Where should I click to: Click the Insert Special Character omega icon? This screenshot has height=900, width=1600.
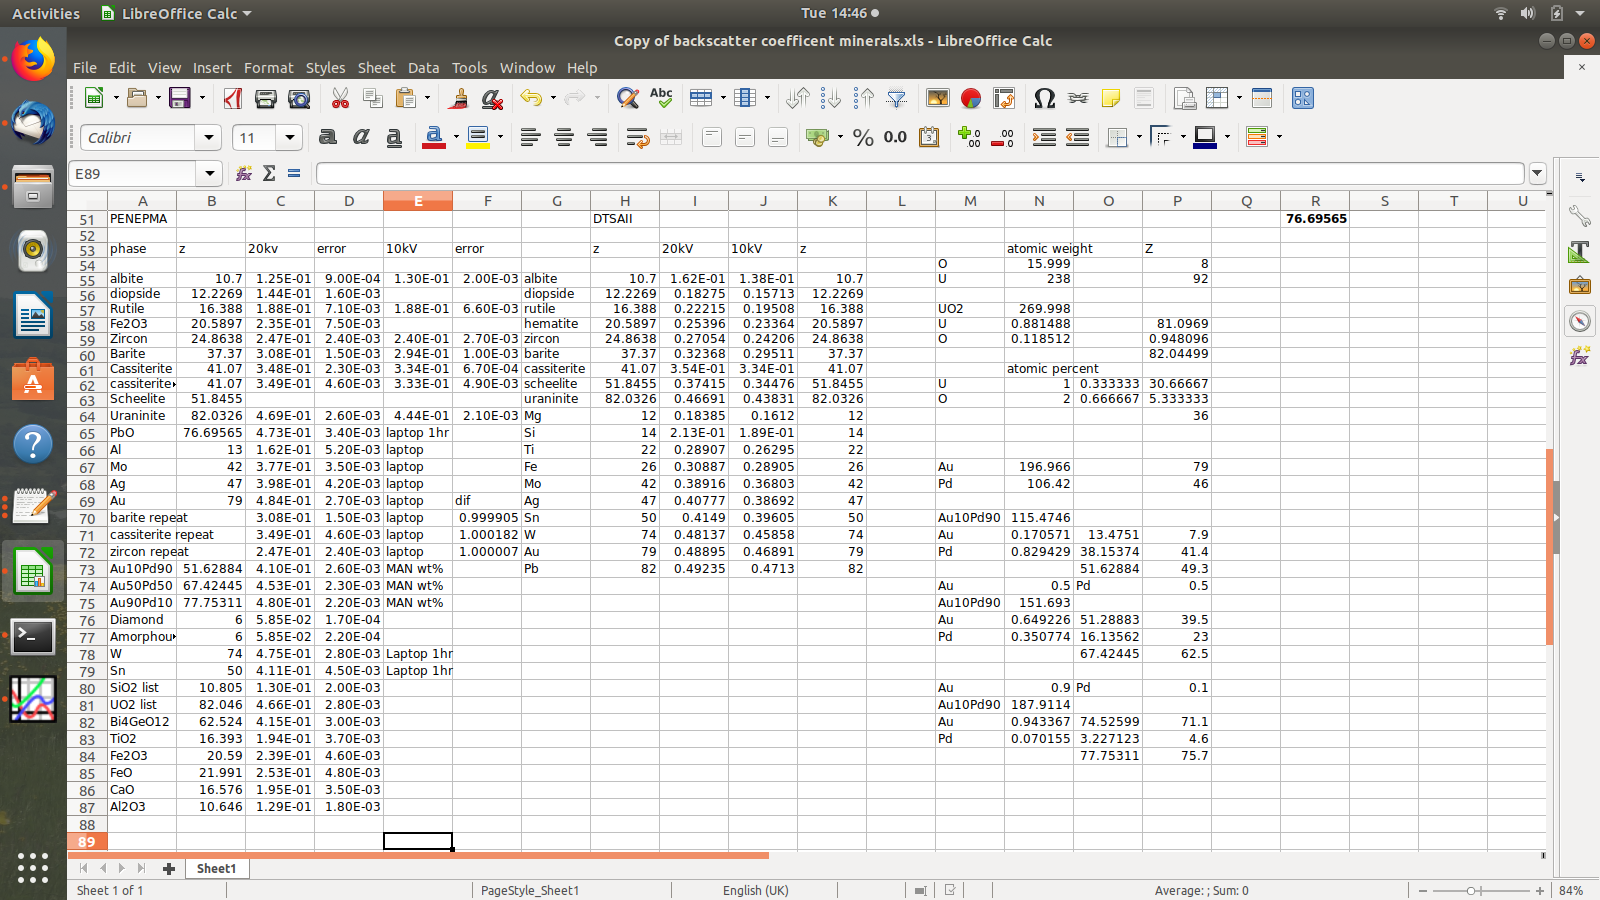click(x=1044, y=98)
